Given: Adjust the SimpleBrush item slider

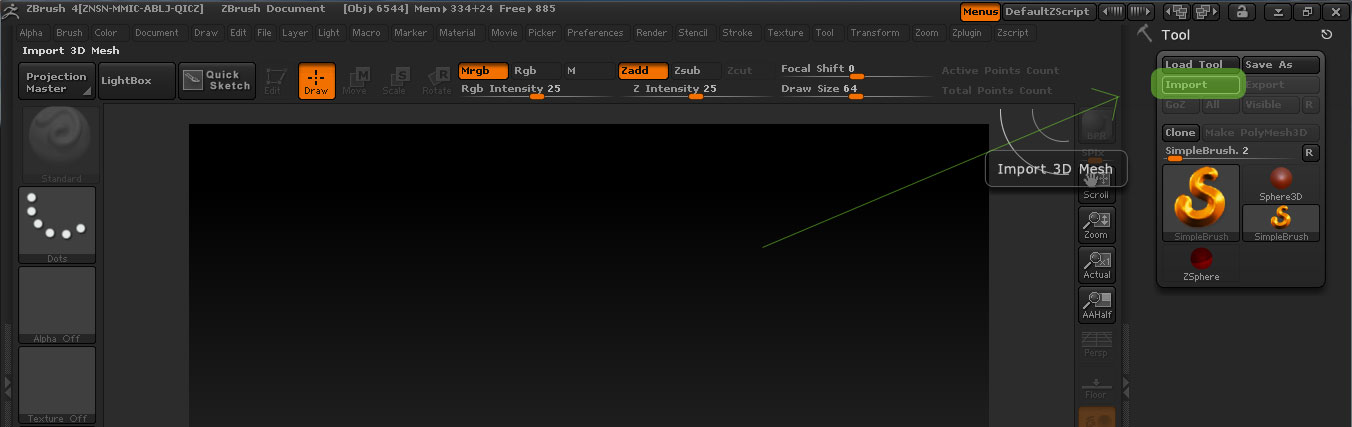Looking at the screenshot, I should click(x=1230, y=153).
